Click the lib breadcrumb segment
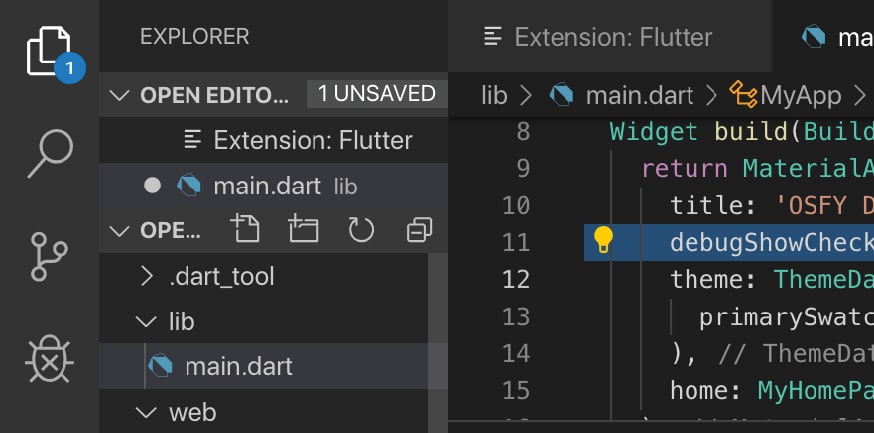Viewport: 874px width, 433px height. click(494, 95)
